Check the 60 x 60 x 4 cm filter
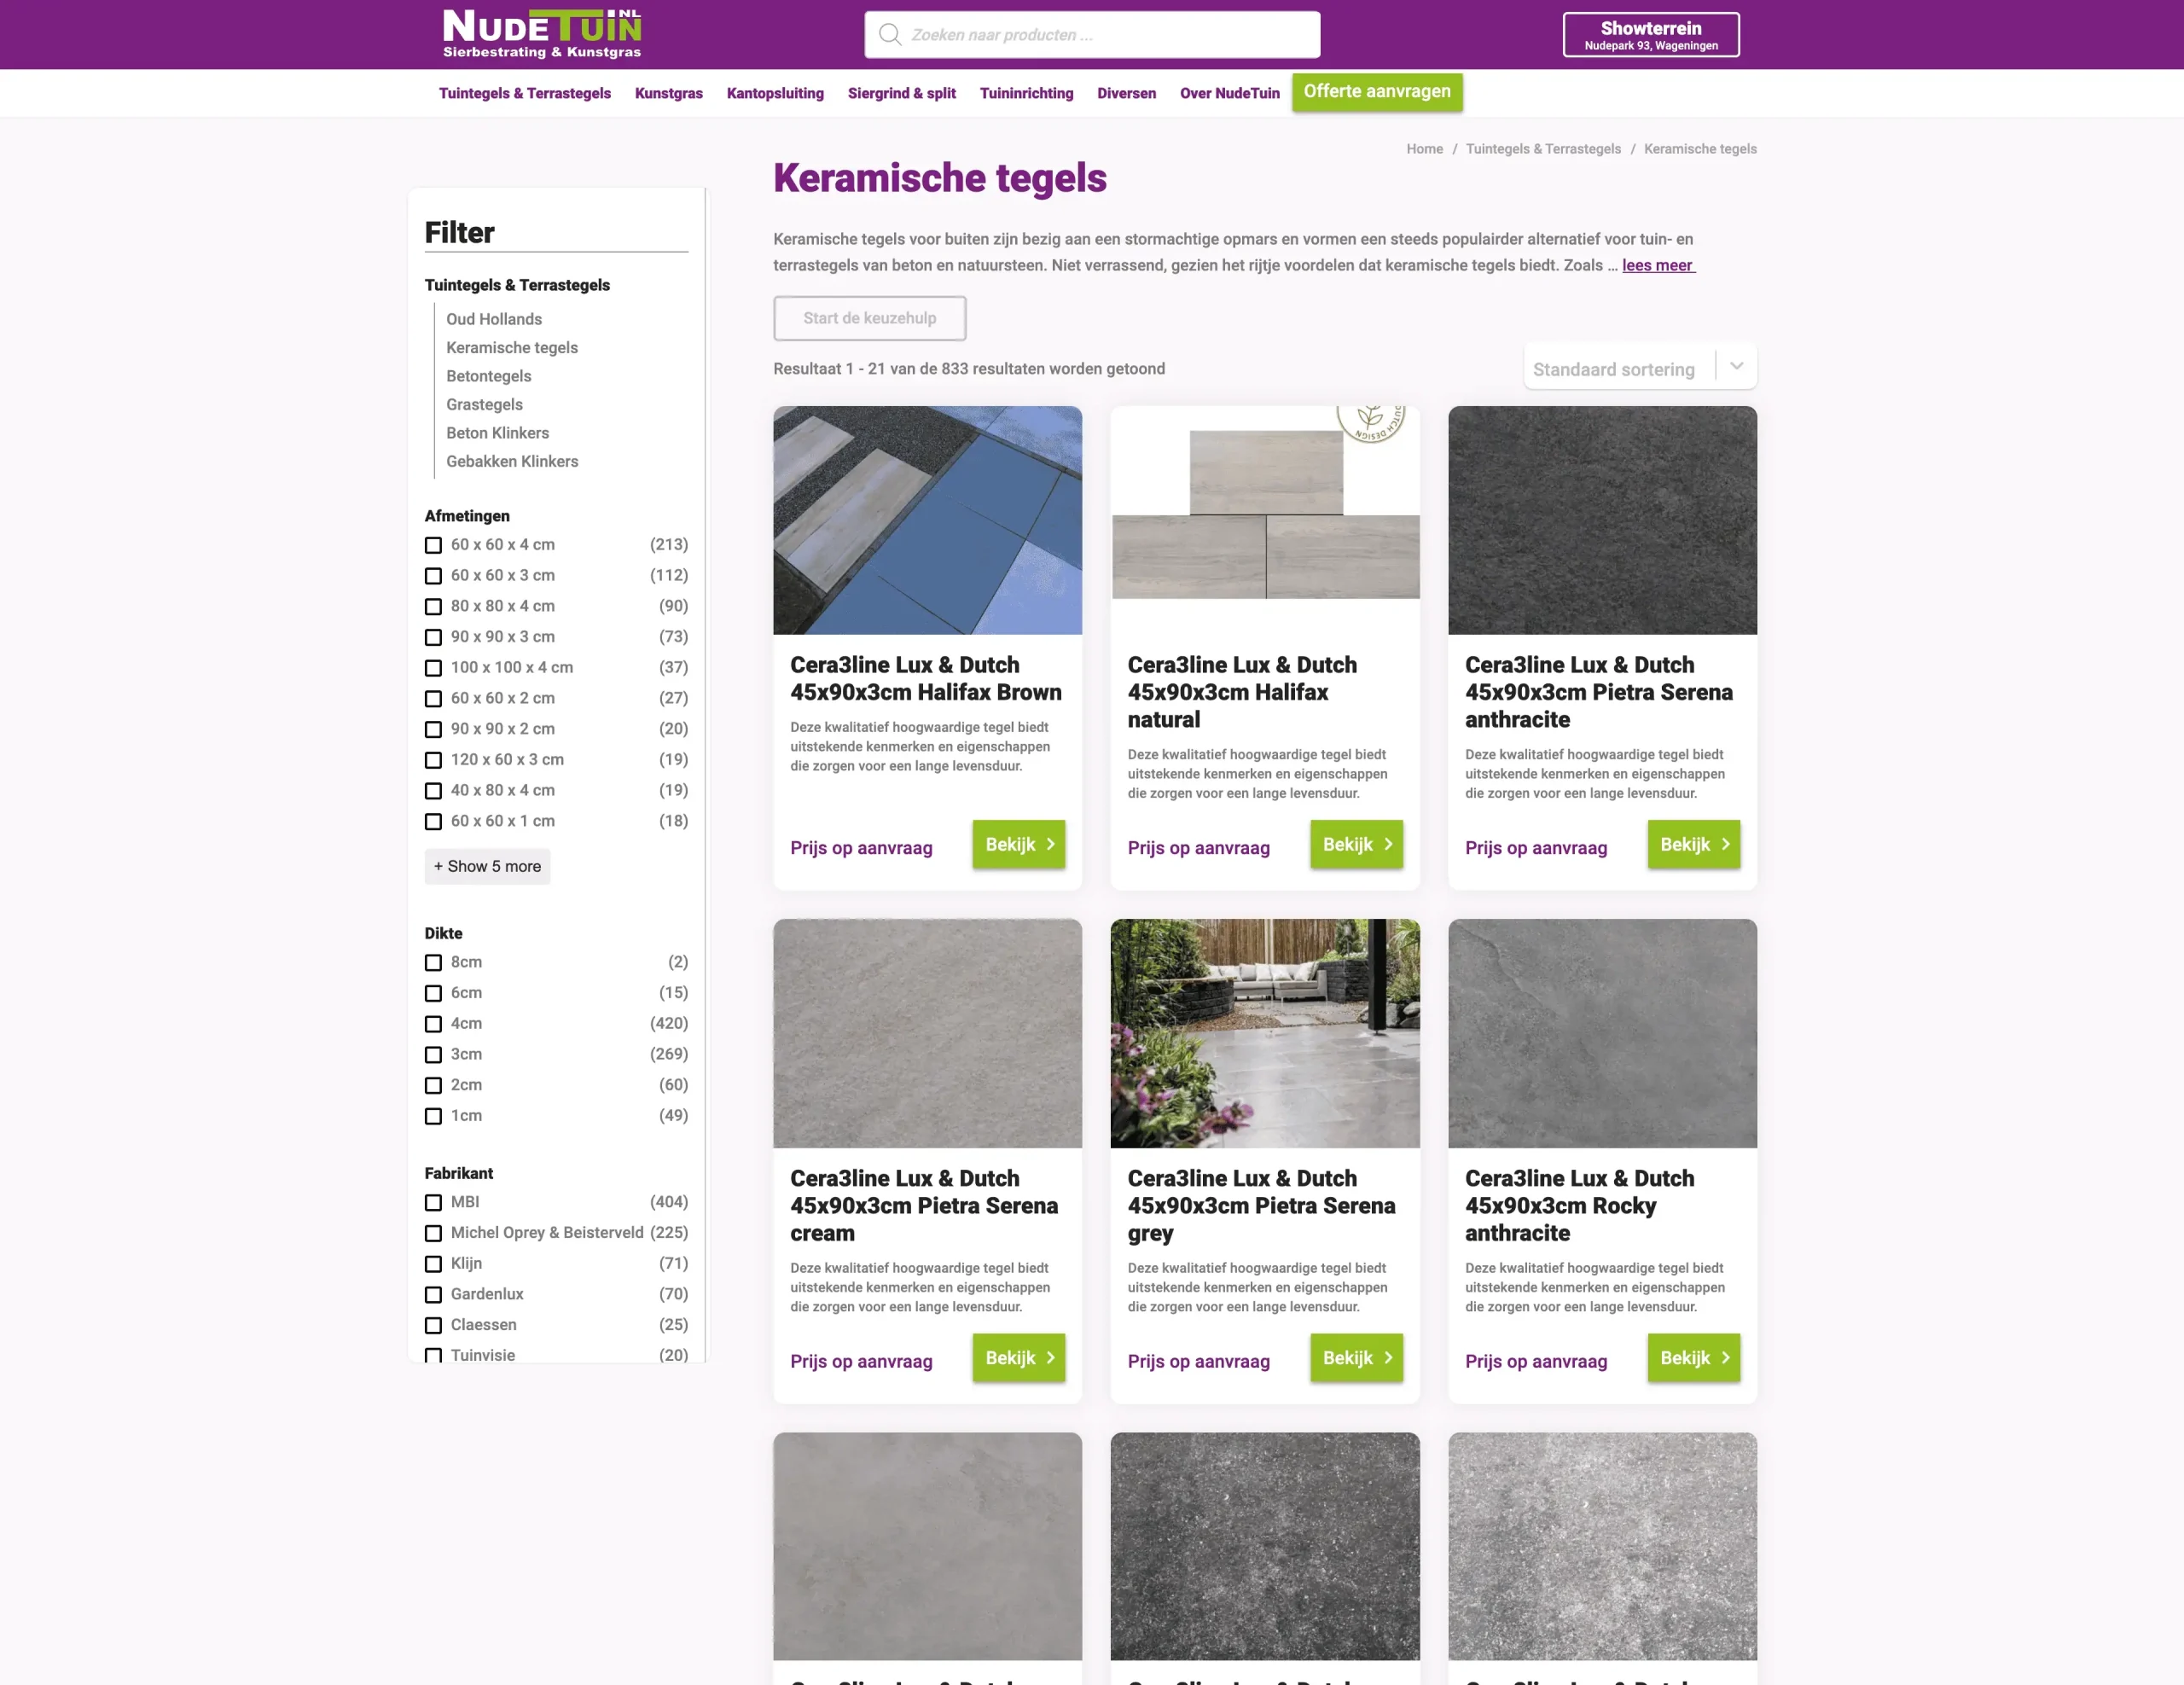Screen dimensions: 2184x1685 point(433,545)
